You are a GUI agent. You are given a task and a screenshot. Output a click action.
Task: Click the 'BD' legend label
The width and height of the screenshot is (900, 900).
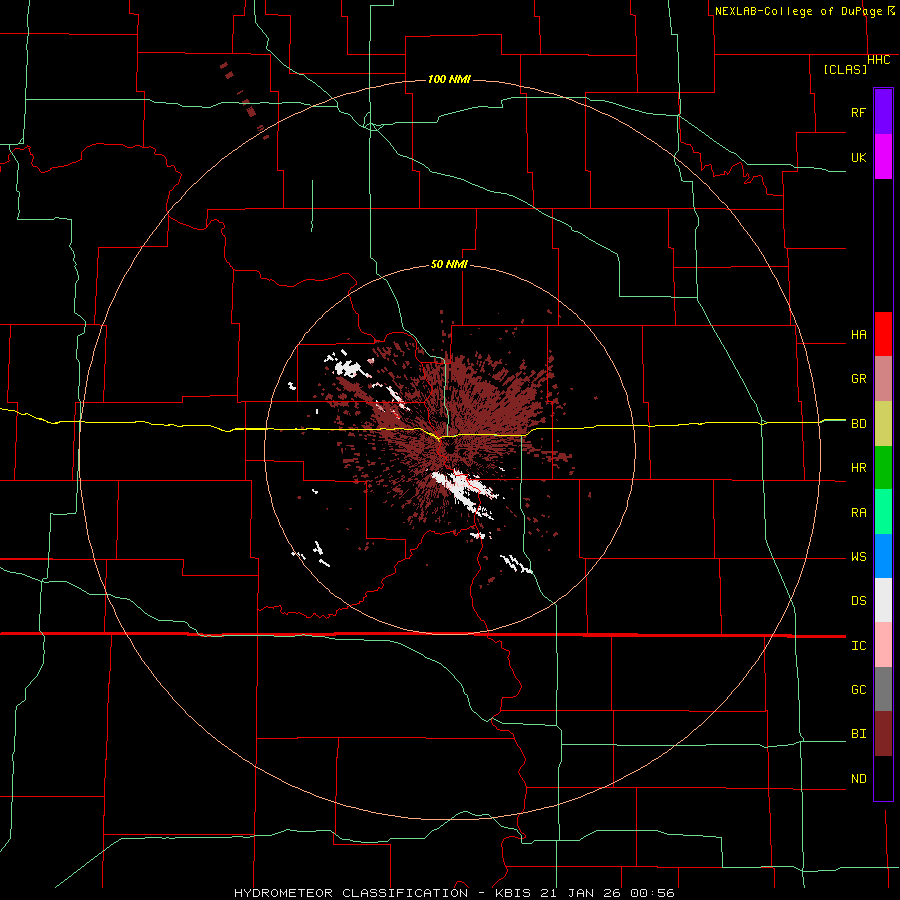(x=858, y=424)
